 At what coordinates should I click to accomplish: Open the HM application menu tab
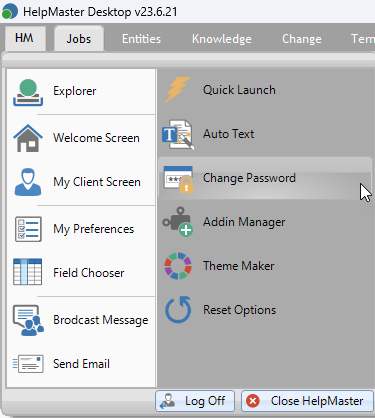25,38
